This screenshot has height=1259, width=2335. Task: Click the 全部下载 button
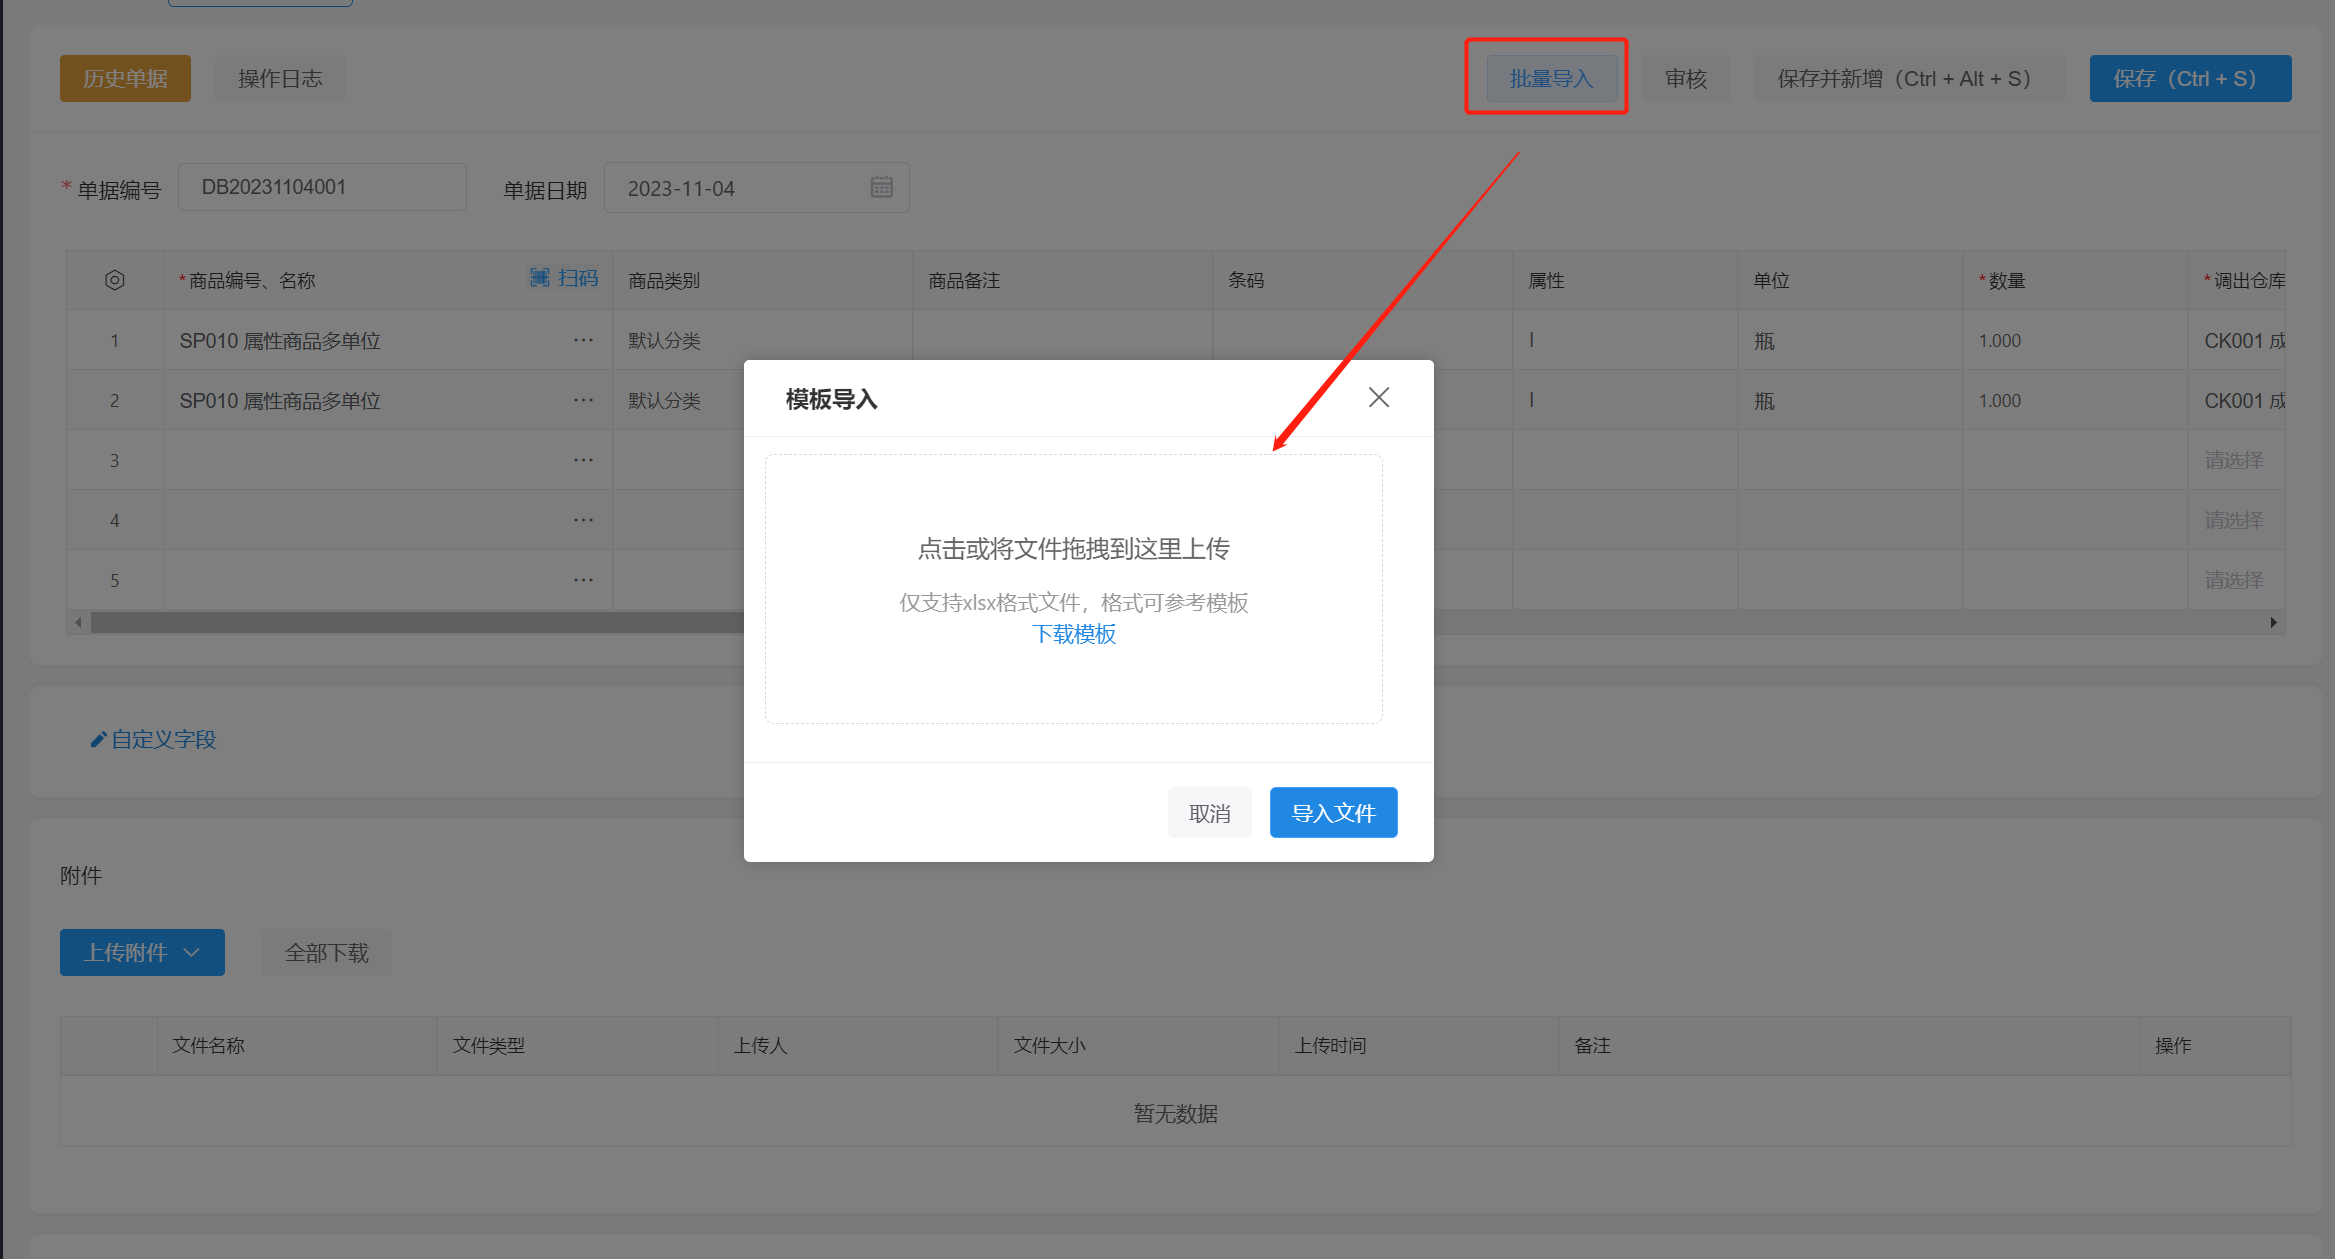click(326, 952)
